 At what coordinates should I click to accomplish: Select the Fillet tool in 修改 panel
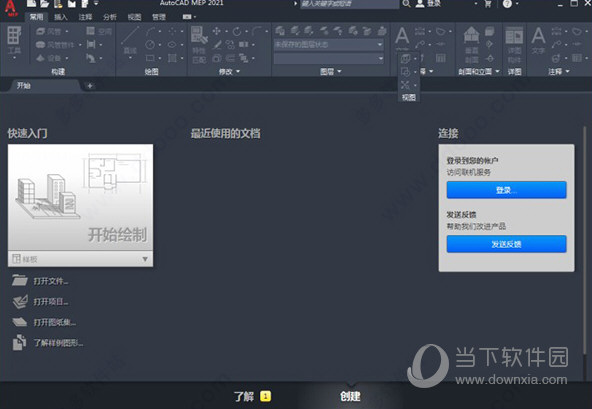pos(257,31)
